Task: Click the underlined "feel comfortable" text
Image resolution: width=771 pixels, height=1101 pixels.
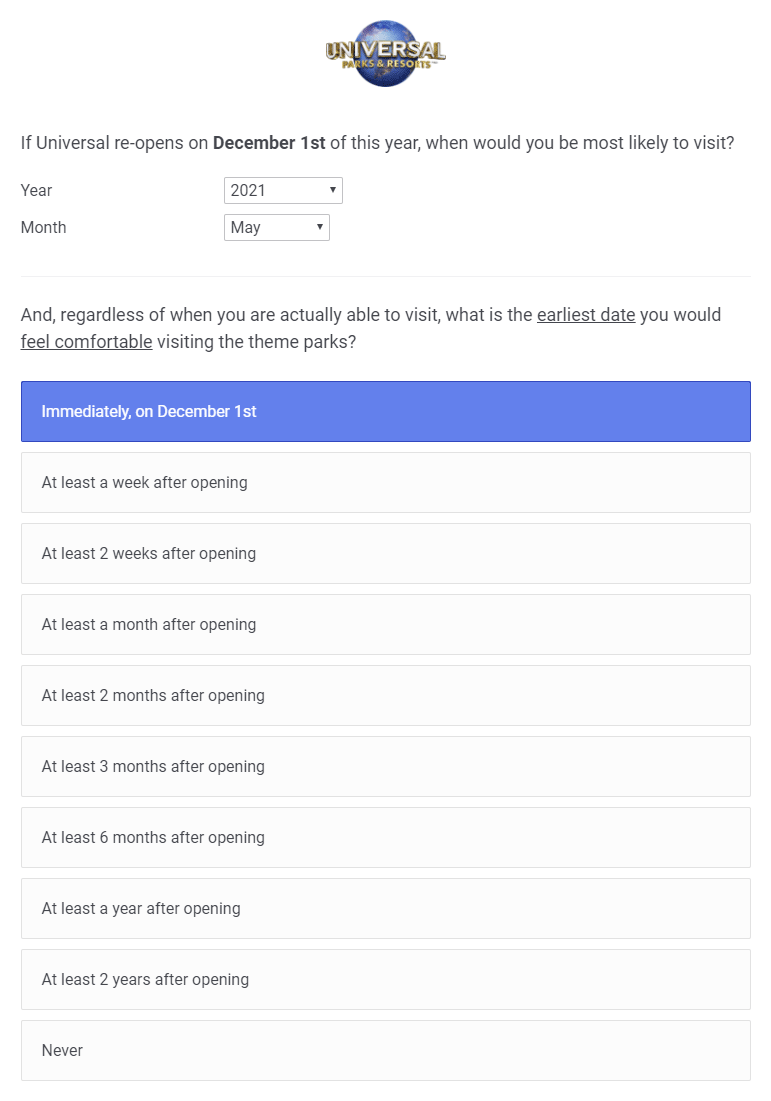Action: (x=86, y=341)
